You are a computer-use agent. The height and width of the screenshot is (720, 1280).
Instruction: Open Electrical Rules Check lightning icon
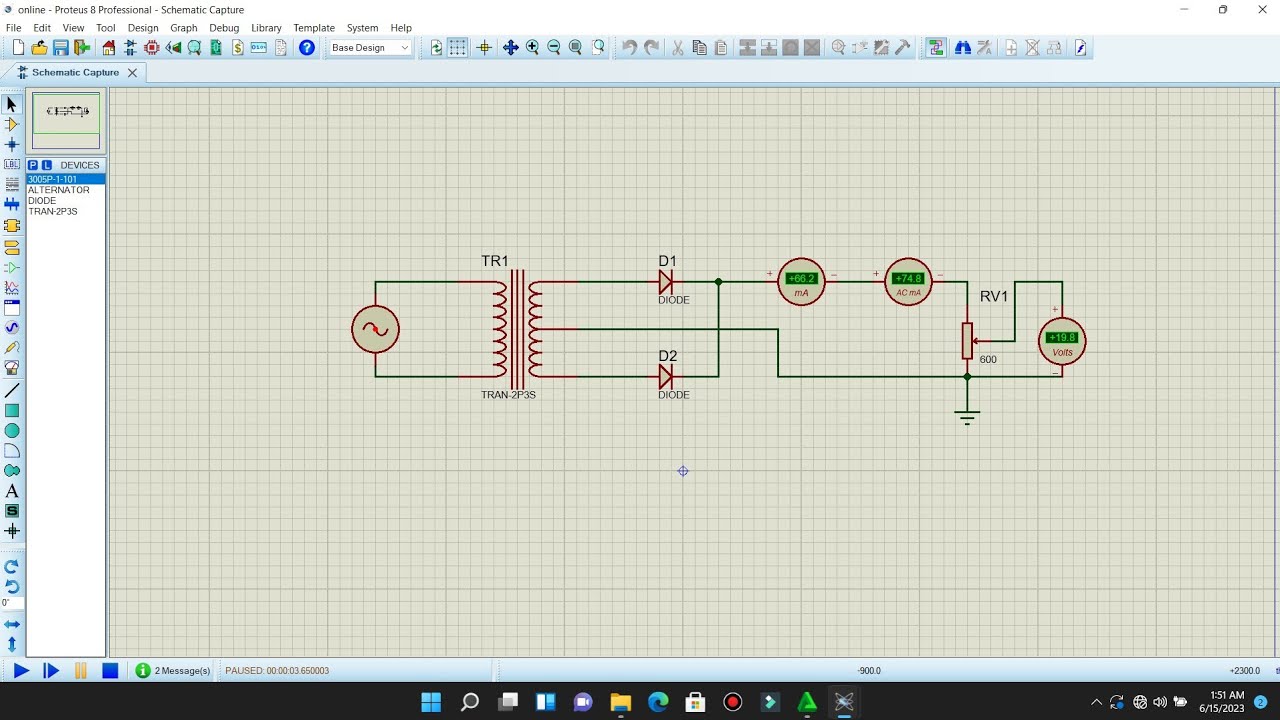[x=1080, y=47]
